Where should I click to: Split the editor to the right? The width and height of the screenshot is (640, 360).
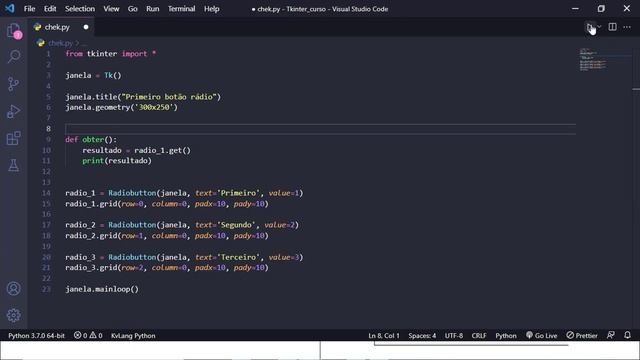(x=612, y=27)
